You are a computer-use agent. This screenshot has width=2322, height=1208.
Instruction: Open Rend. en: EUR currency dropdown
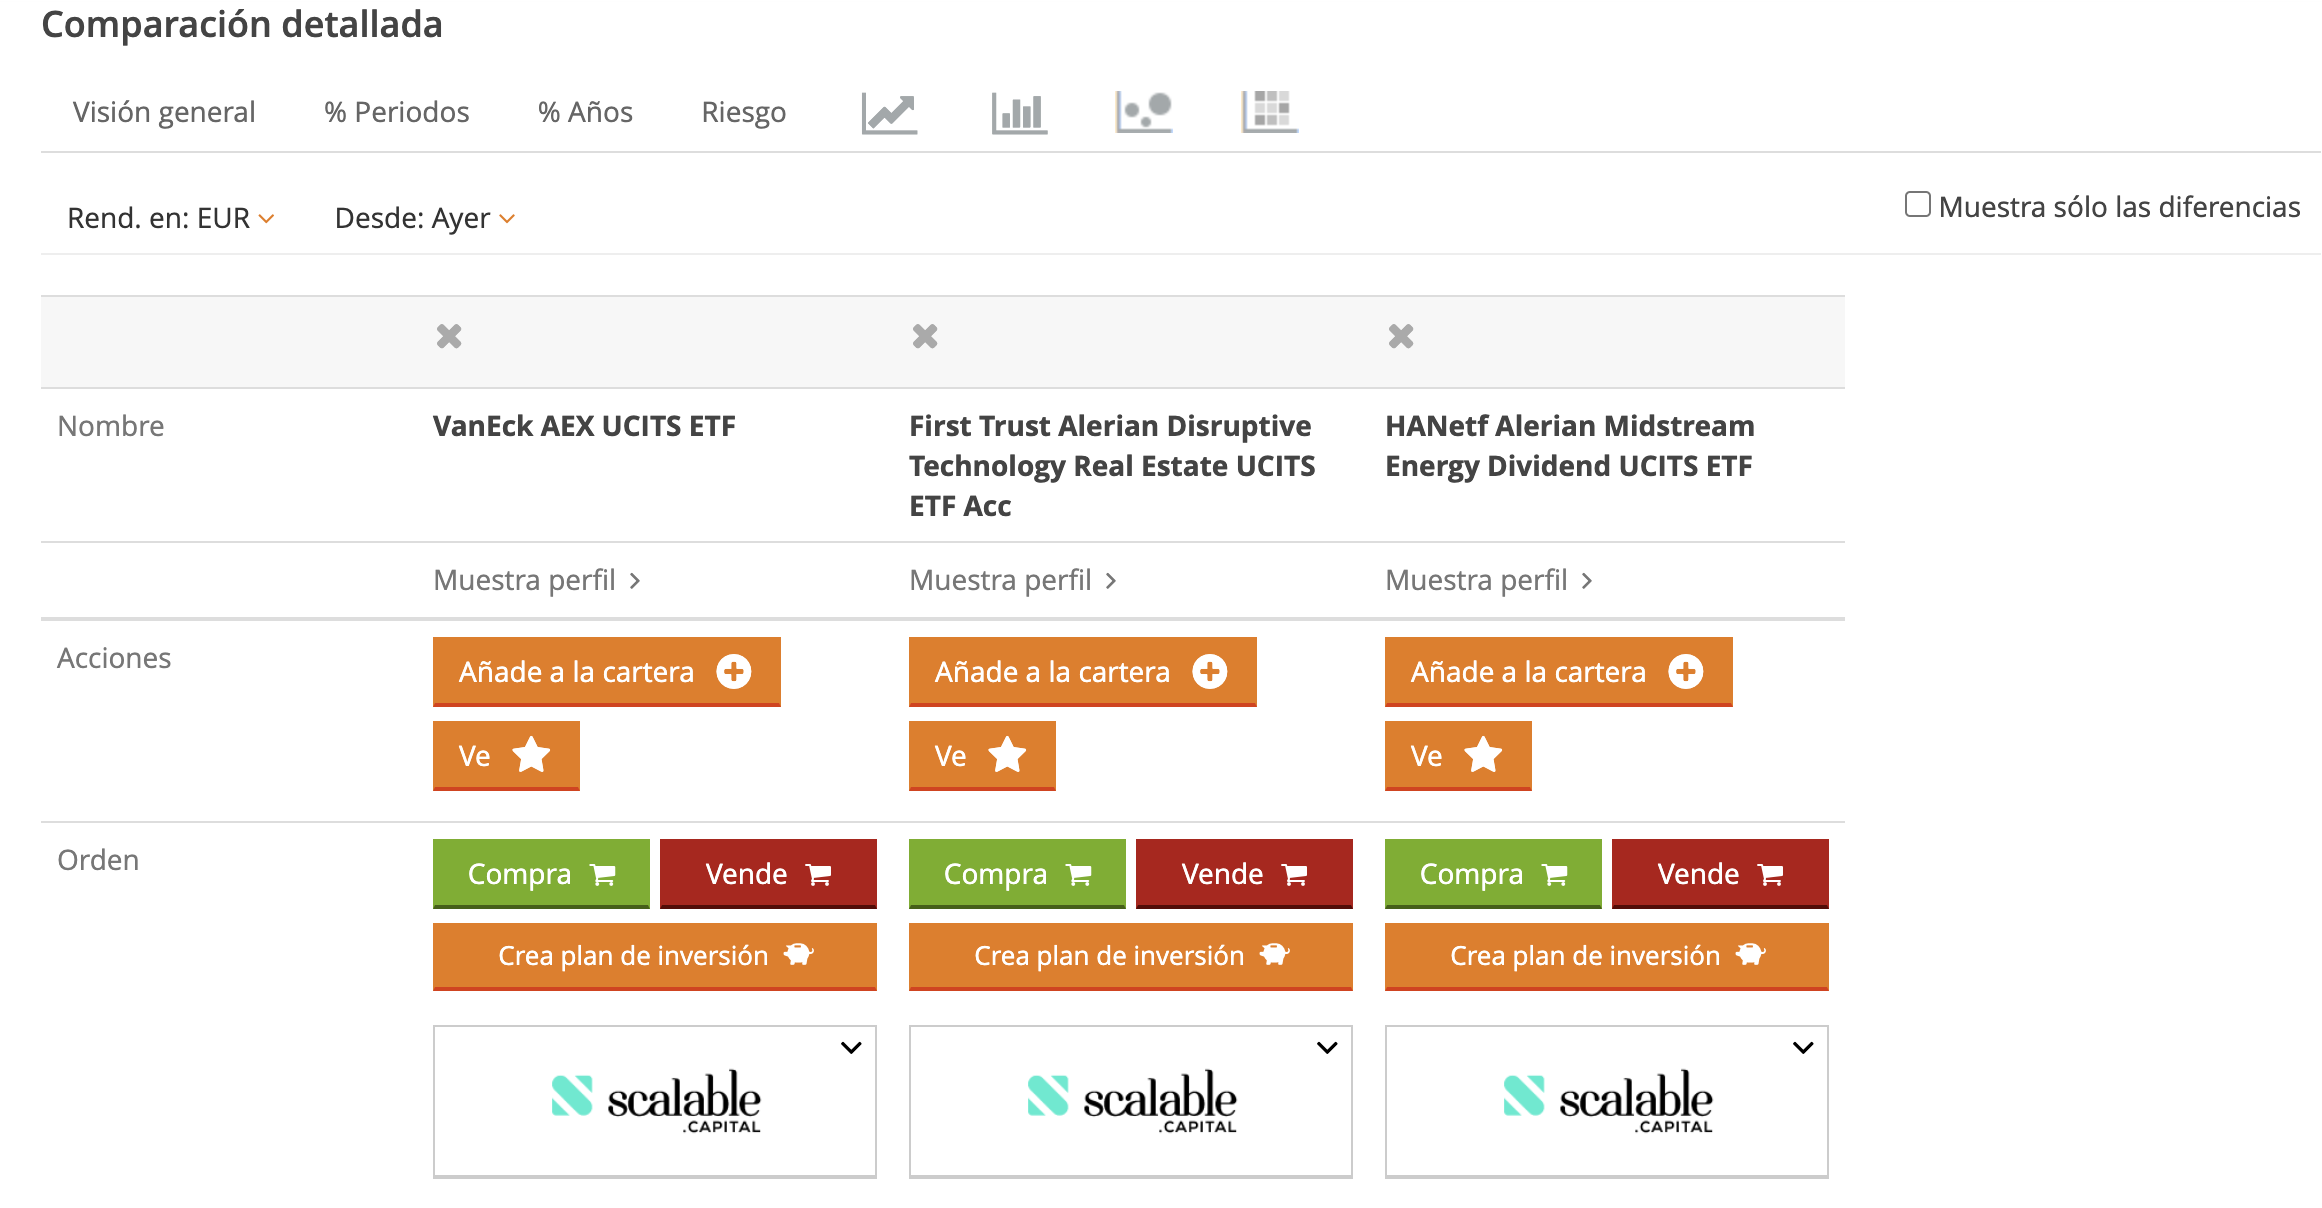coord(170,218)
